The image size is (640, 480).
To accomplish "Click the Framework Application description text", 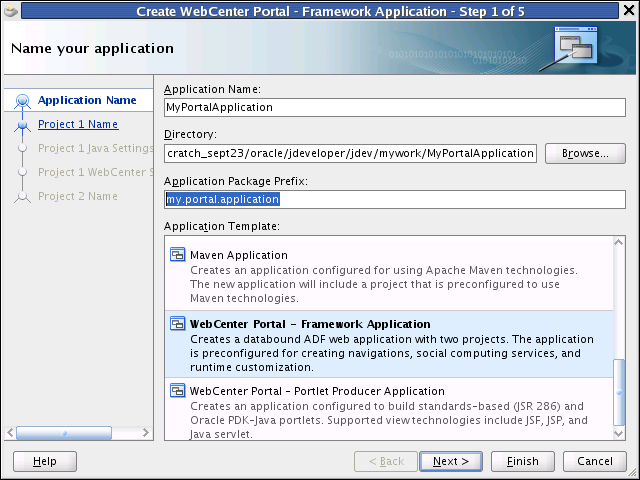I will pos(392,353).
